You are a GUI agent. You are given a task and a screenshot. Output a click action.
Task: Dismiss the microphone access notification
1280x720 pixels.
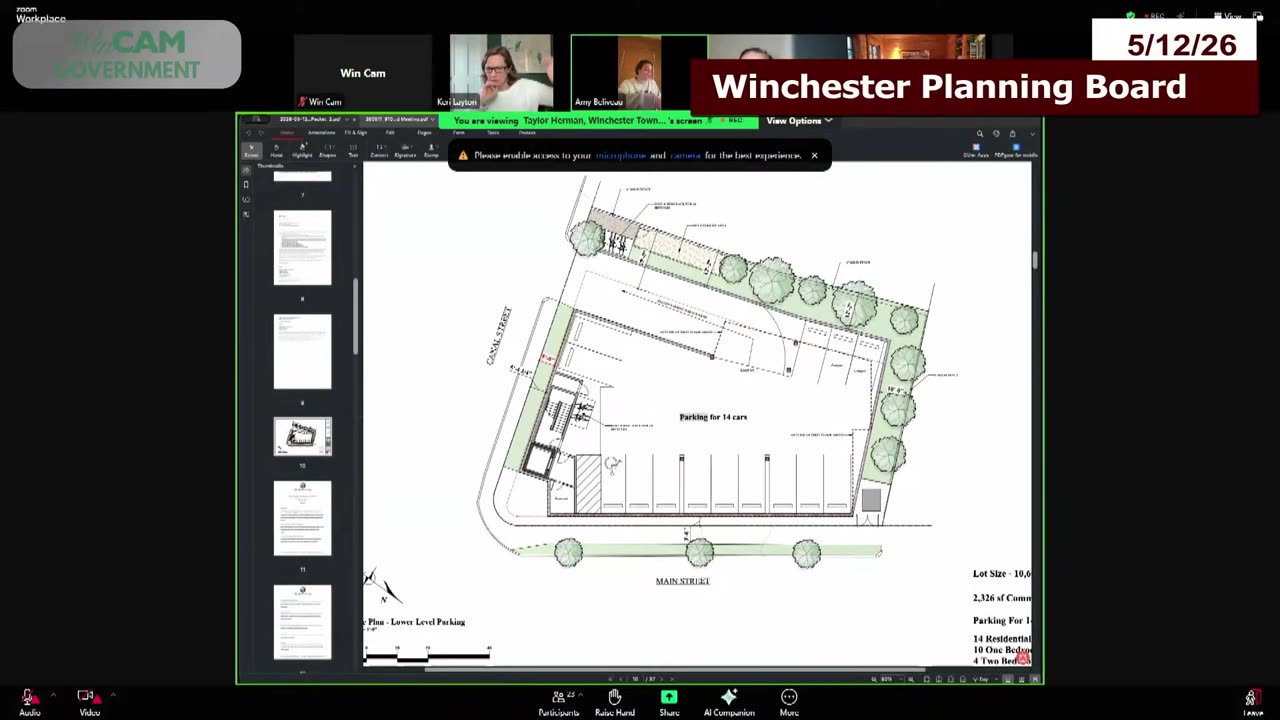point(814,155)
